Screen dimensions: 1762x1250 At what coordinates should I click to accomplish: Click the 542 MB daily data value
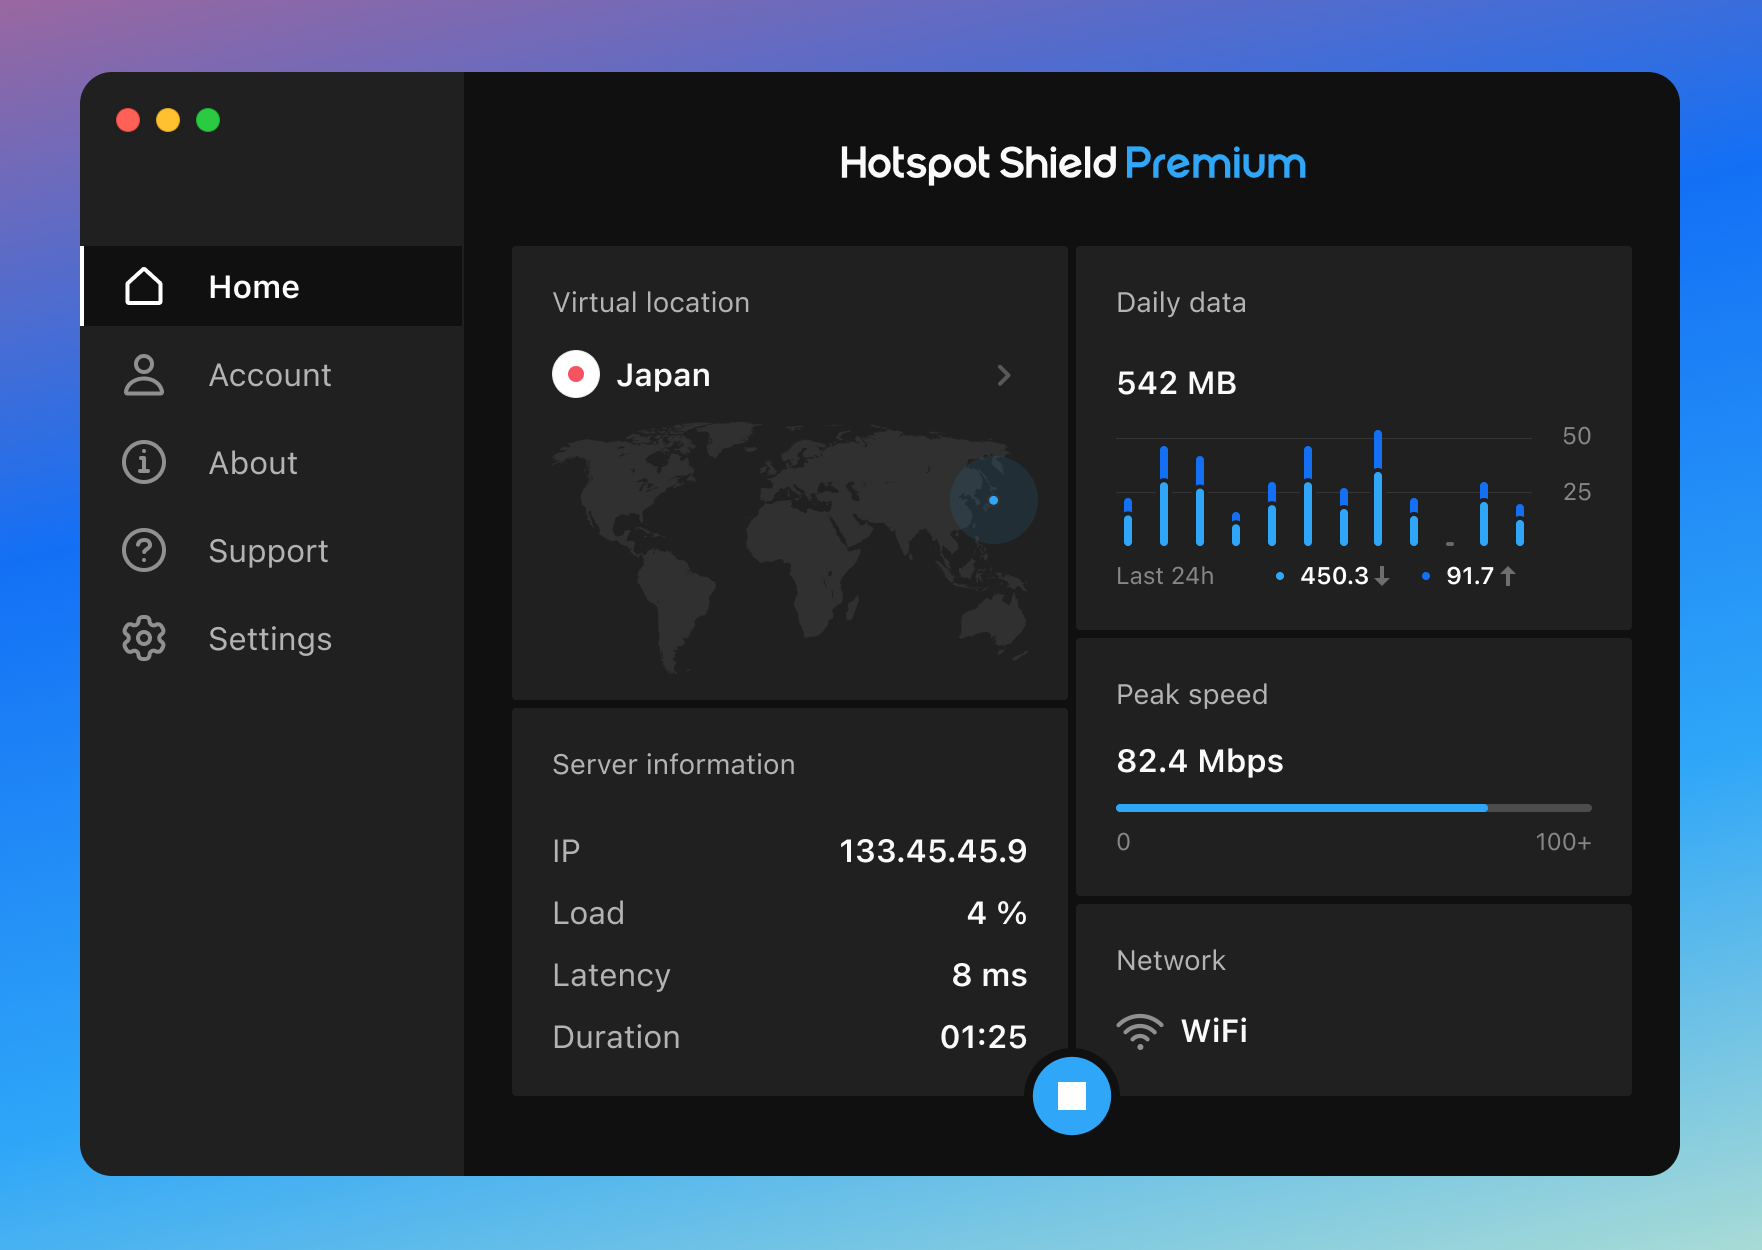click(x=1176, y=383)
